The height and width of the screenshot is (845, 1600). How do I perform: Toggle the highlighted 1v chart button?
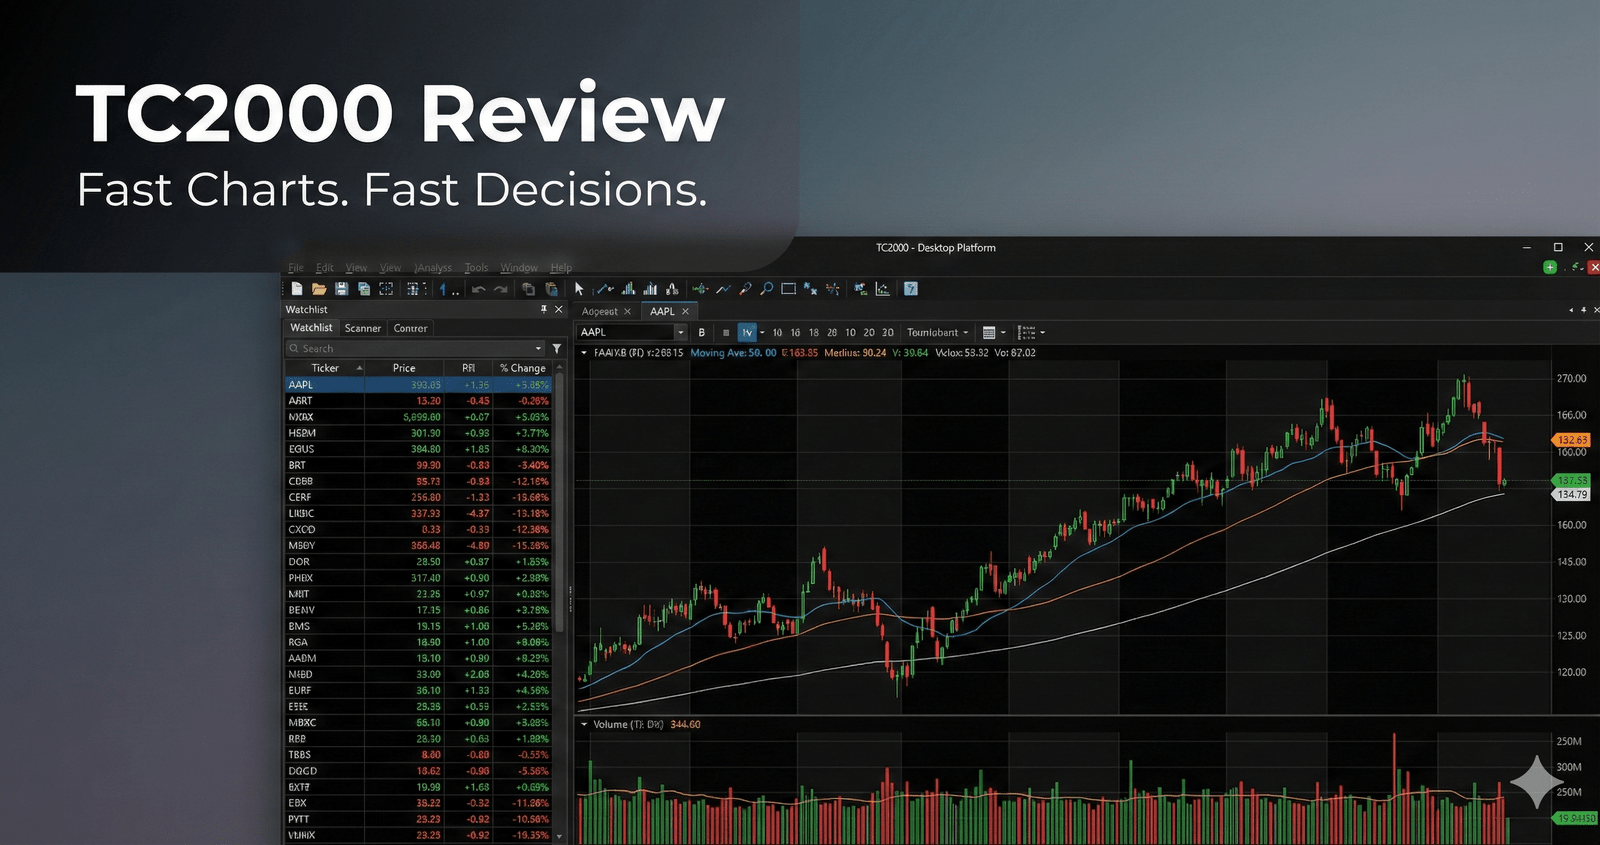747,332
